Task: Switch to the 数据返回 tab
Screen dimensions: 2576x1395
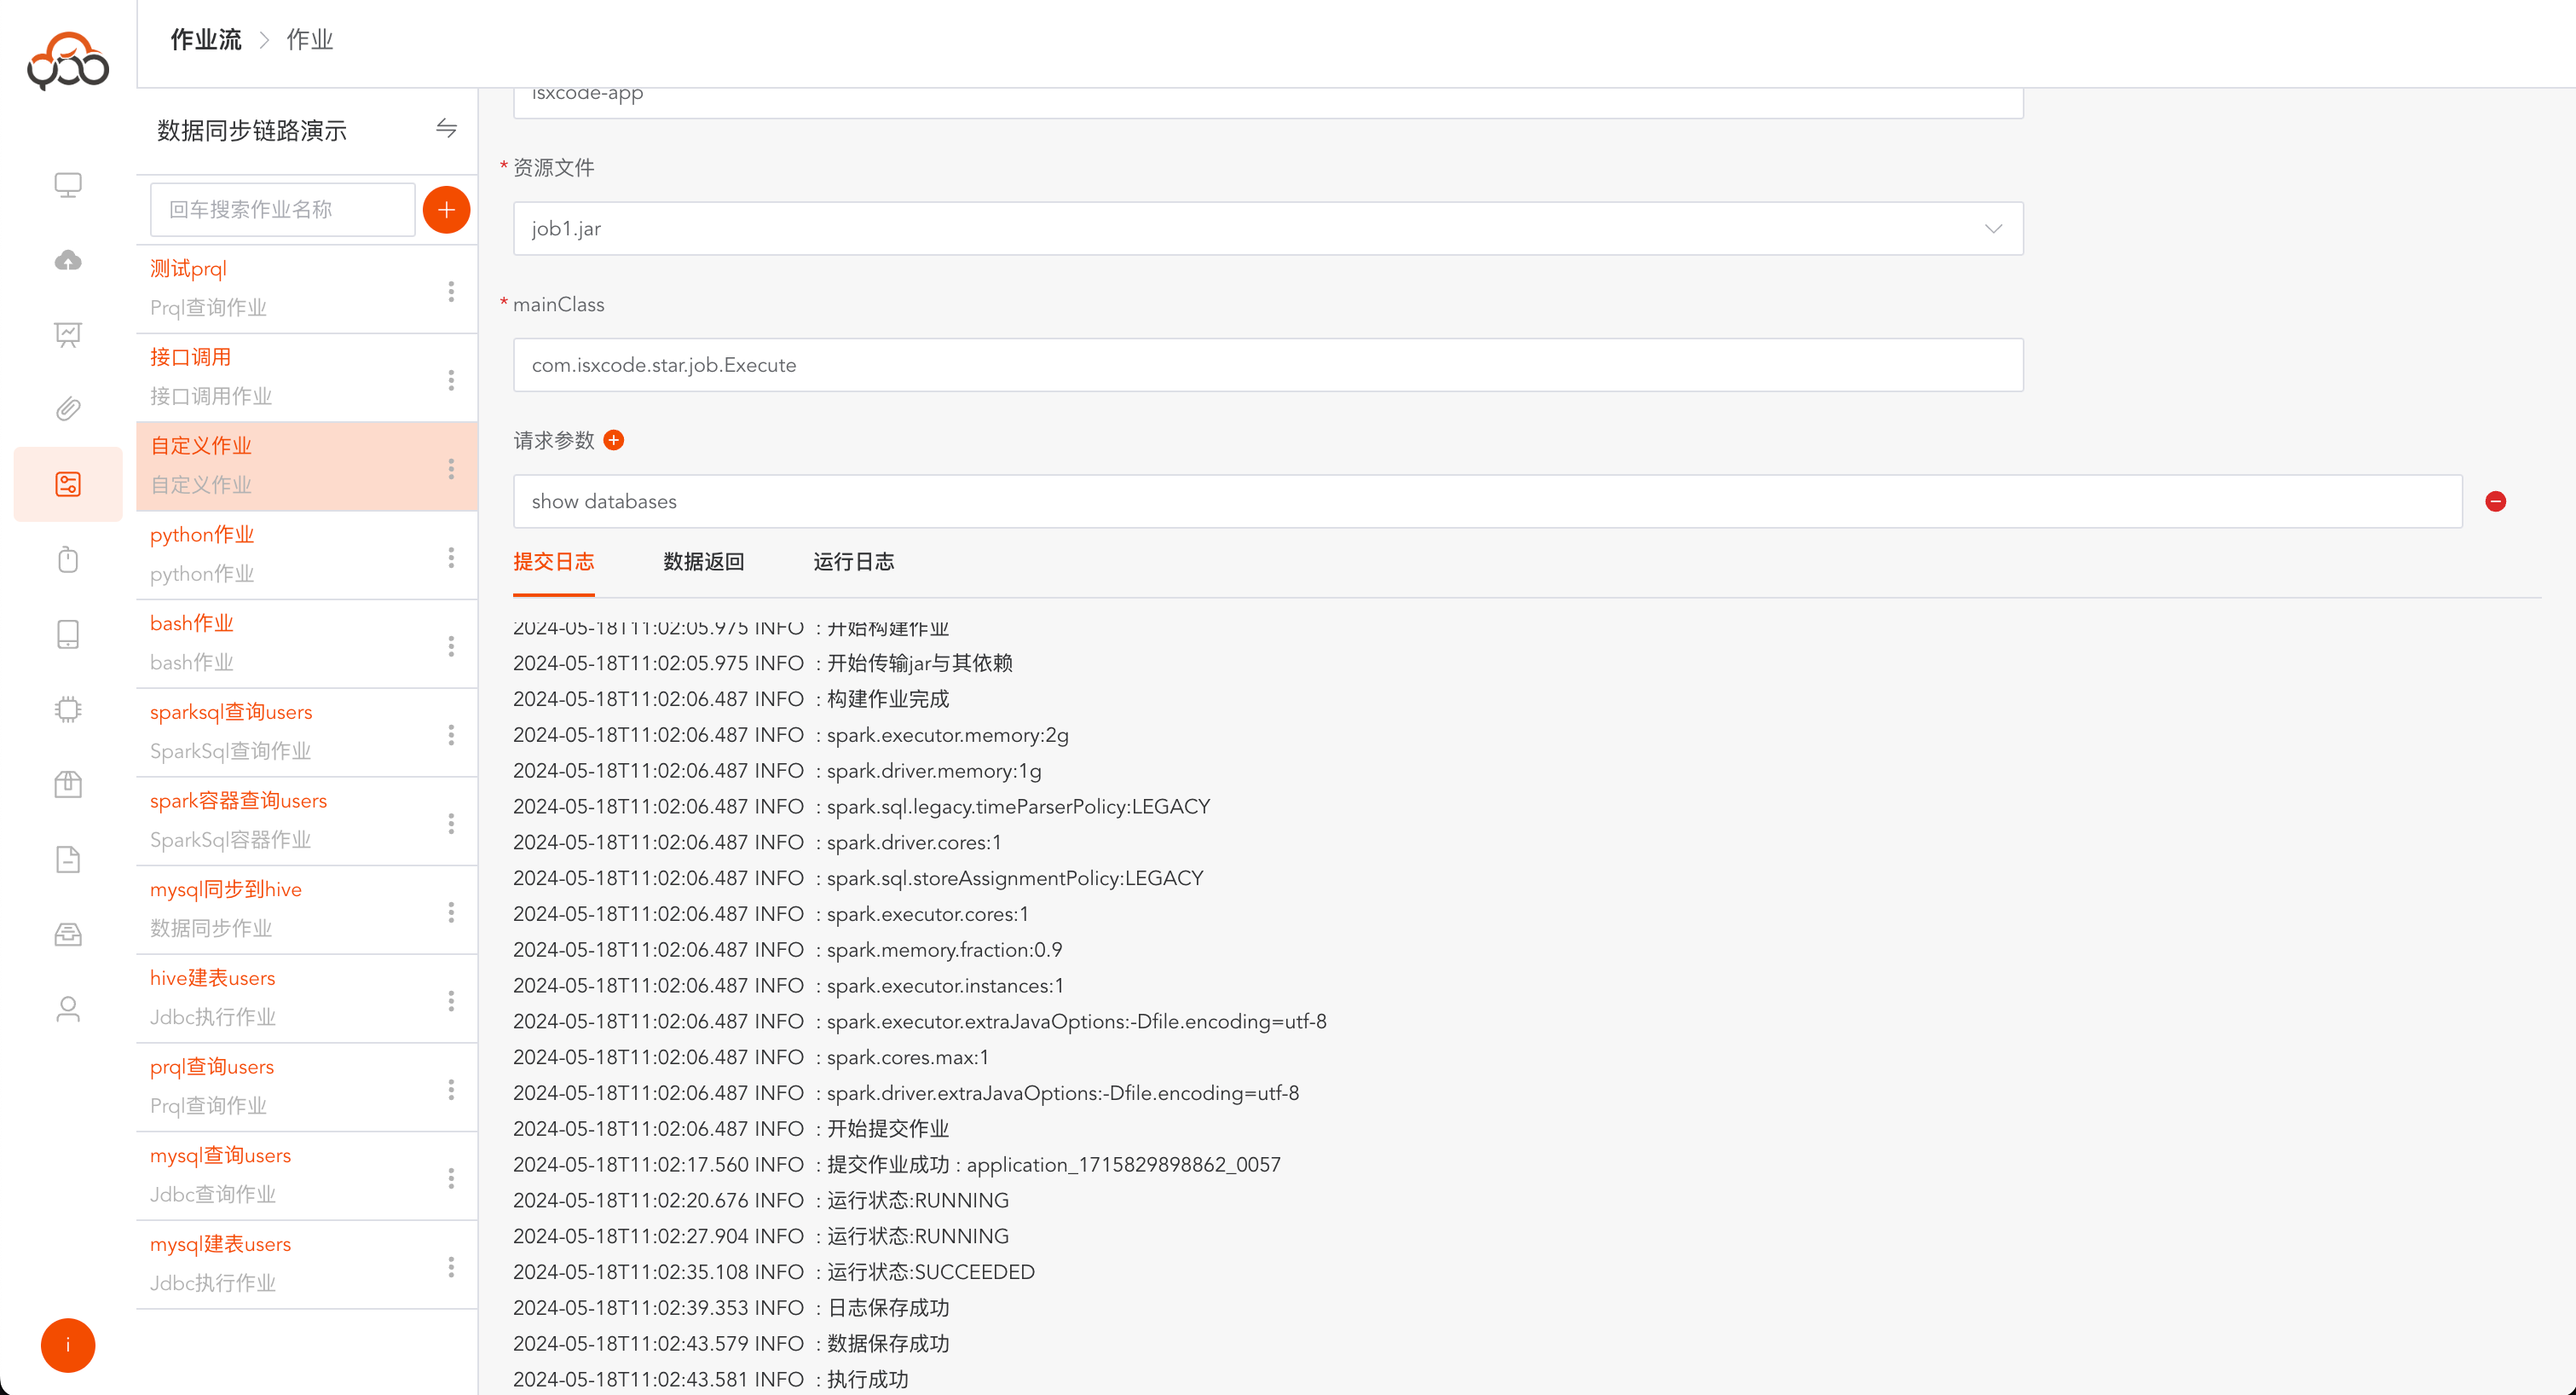Action: pyautogui.click(x=703, y=562)
